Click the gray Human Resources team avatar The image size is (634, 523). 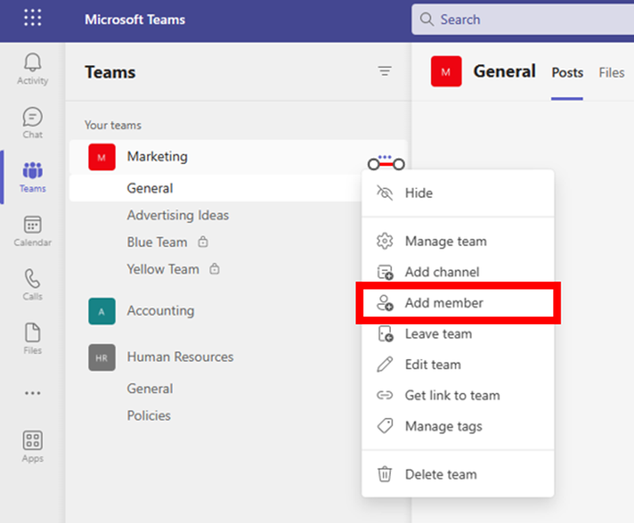101,358
